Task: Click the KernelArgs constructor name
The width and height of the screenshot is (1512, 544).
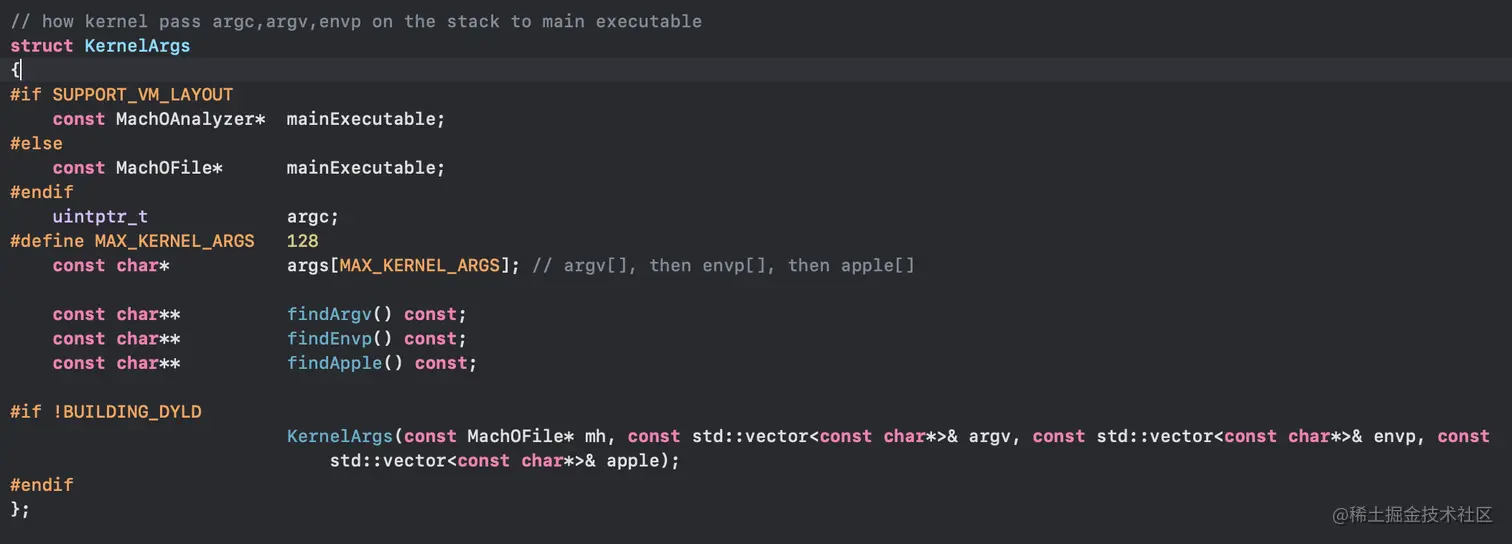Action: (340, 436)
